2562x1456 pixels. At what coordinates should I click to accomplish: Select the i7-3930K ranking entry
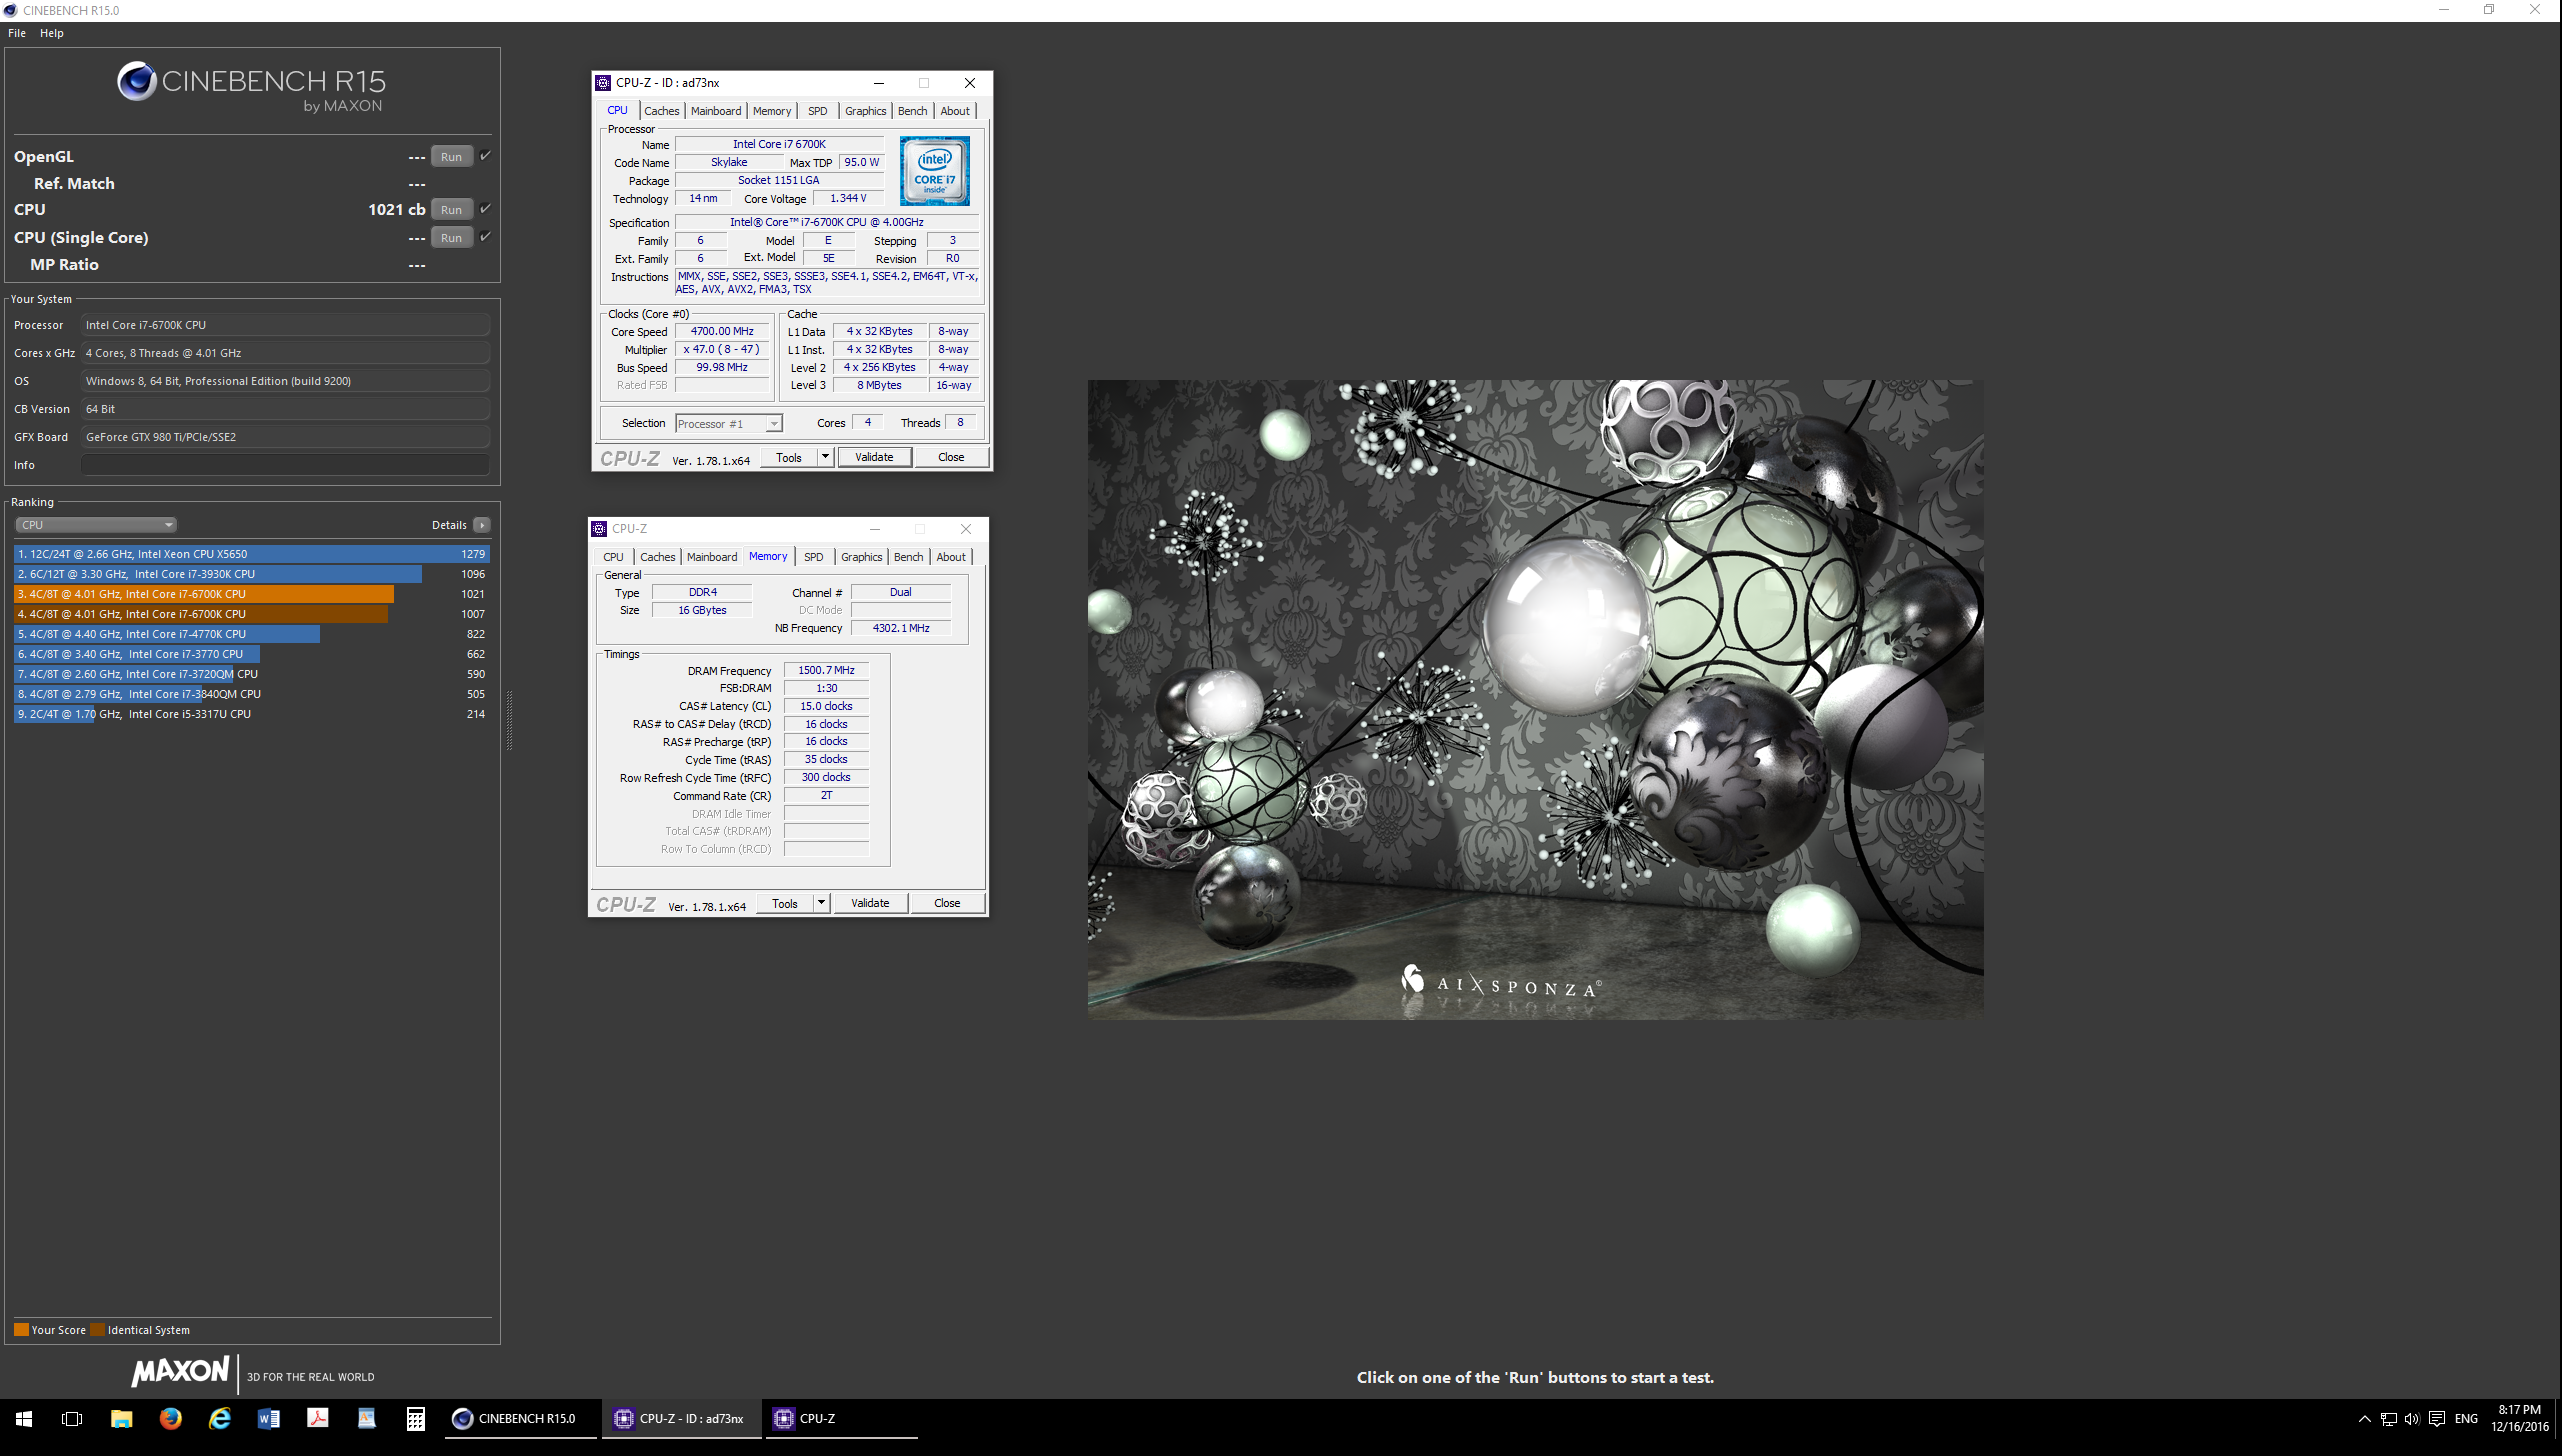[251, 574]
